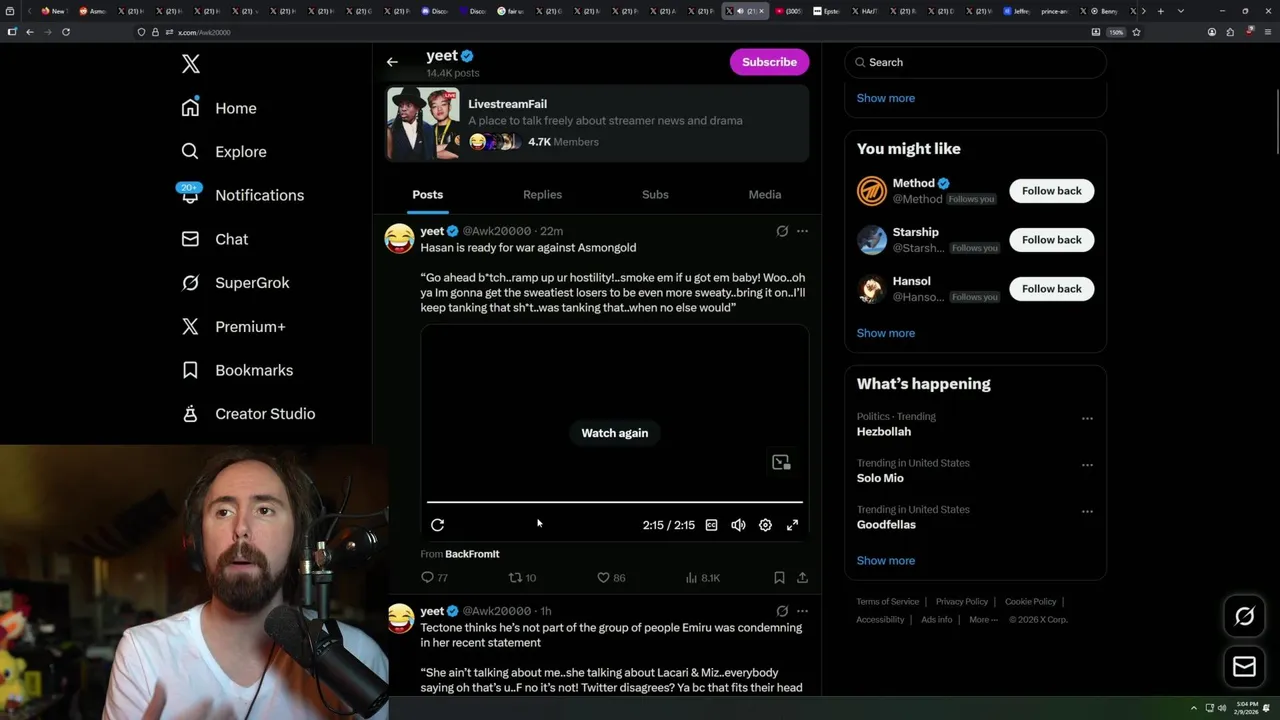Show more under What's happening

tap(885, 560)
